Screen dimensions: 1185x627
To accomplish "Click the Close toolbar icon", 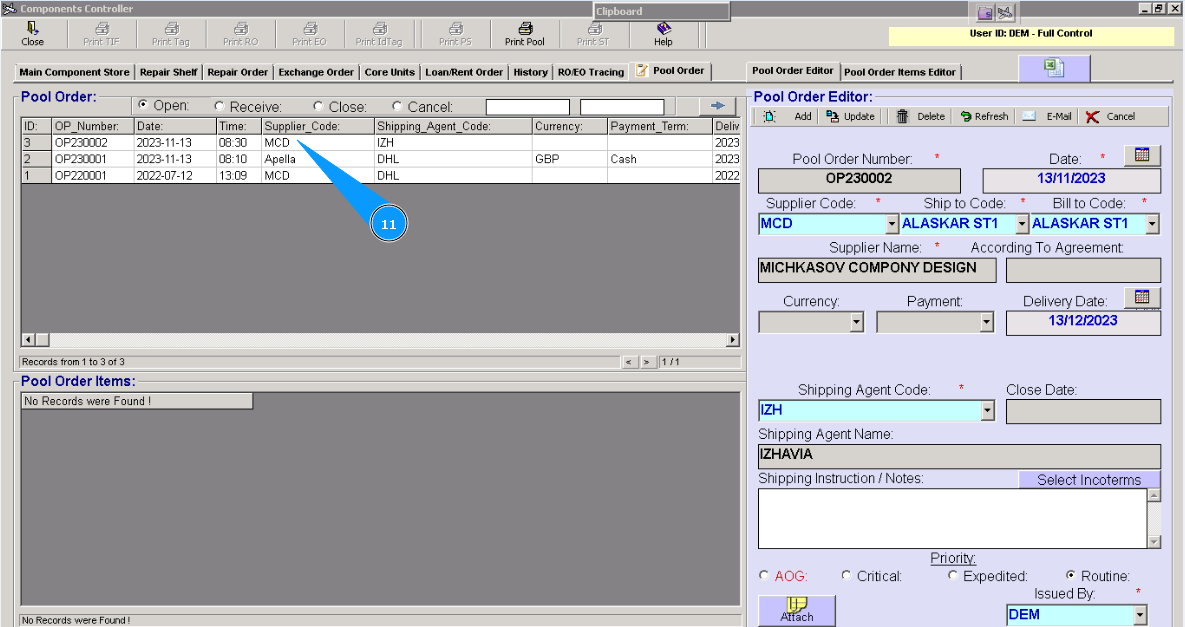I will coord(32,34).
